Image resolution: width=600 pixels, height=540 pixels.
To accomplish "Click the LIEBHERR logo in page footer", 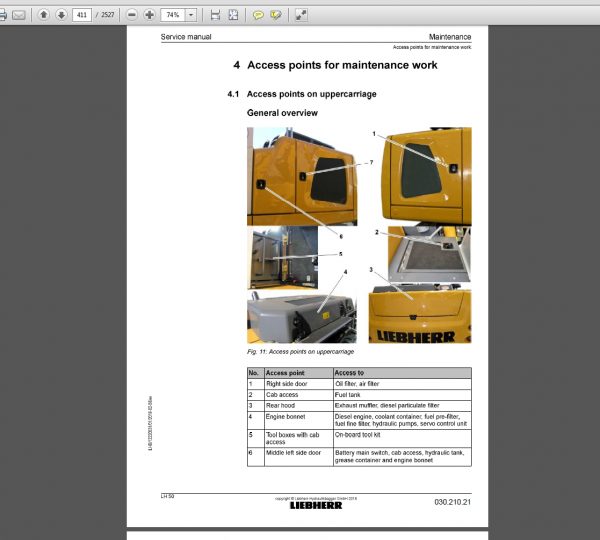I will click(x=316, y=506).
